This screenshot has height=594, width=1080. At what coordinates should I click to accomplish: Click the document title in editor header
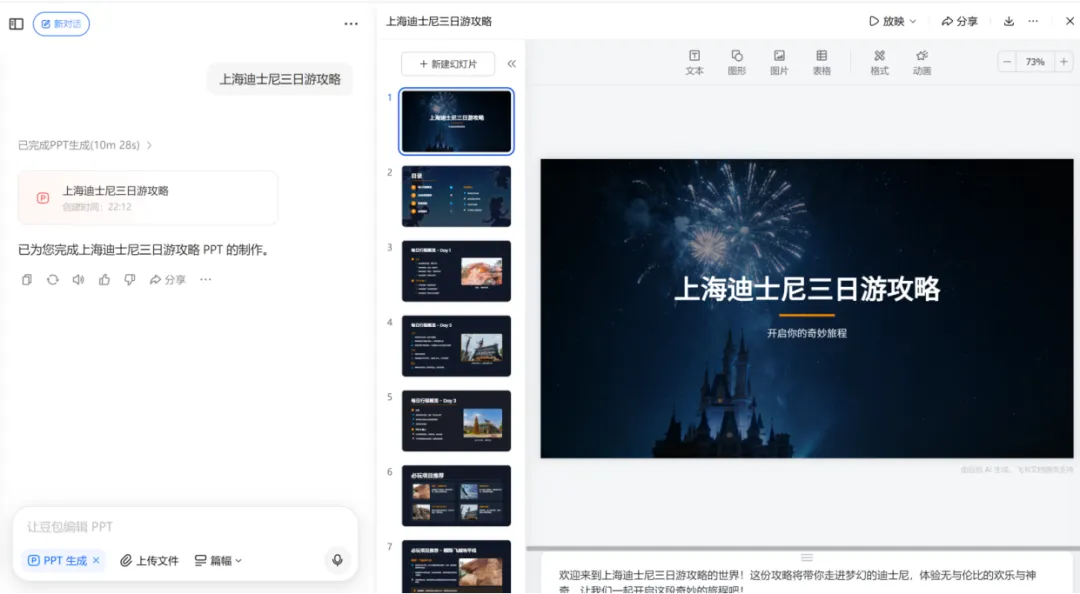[x=439, y=21]
